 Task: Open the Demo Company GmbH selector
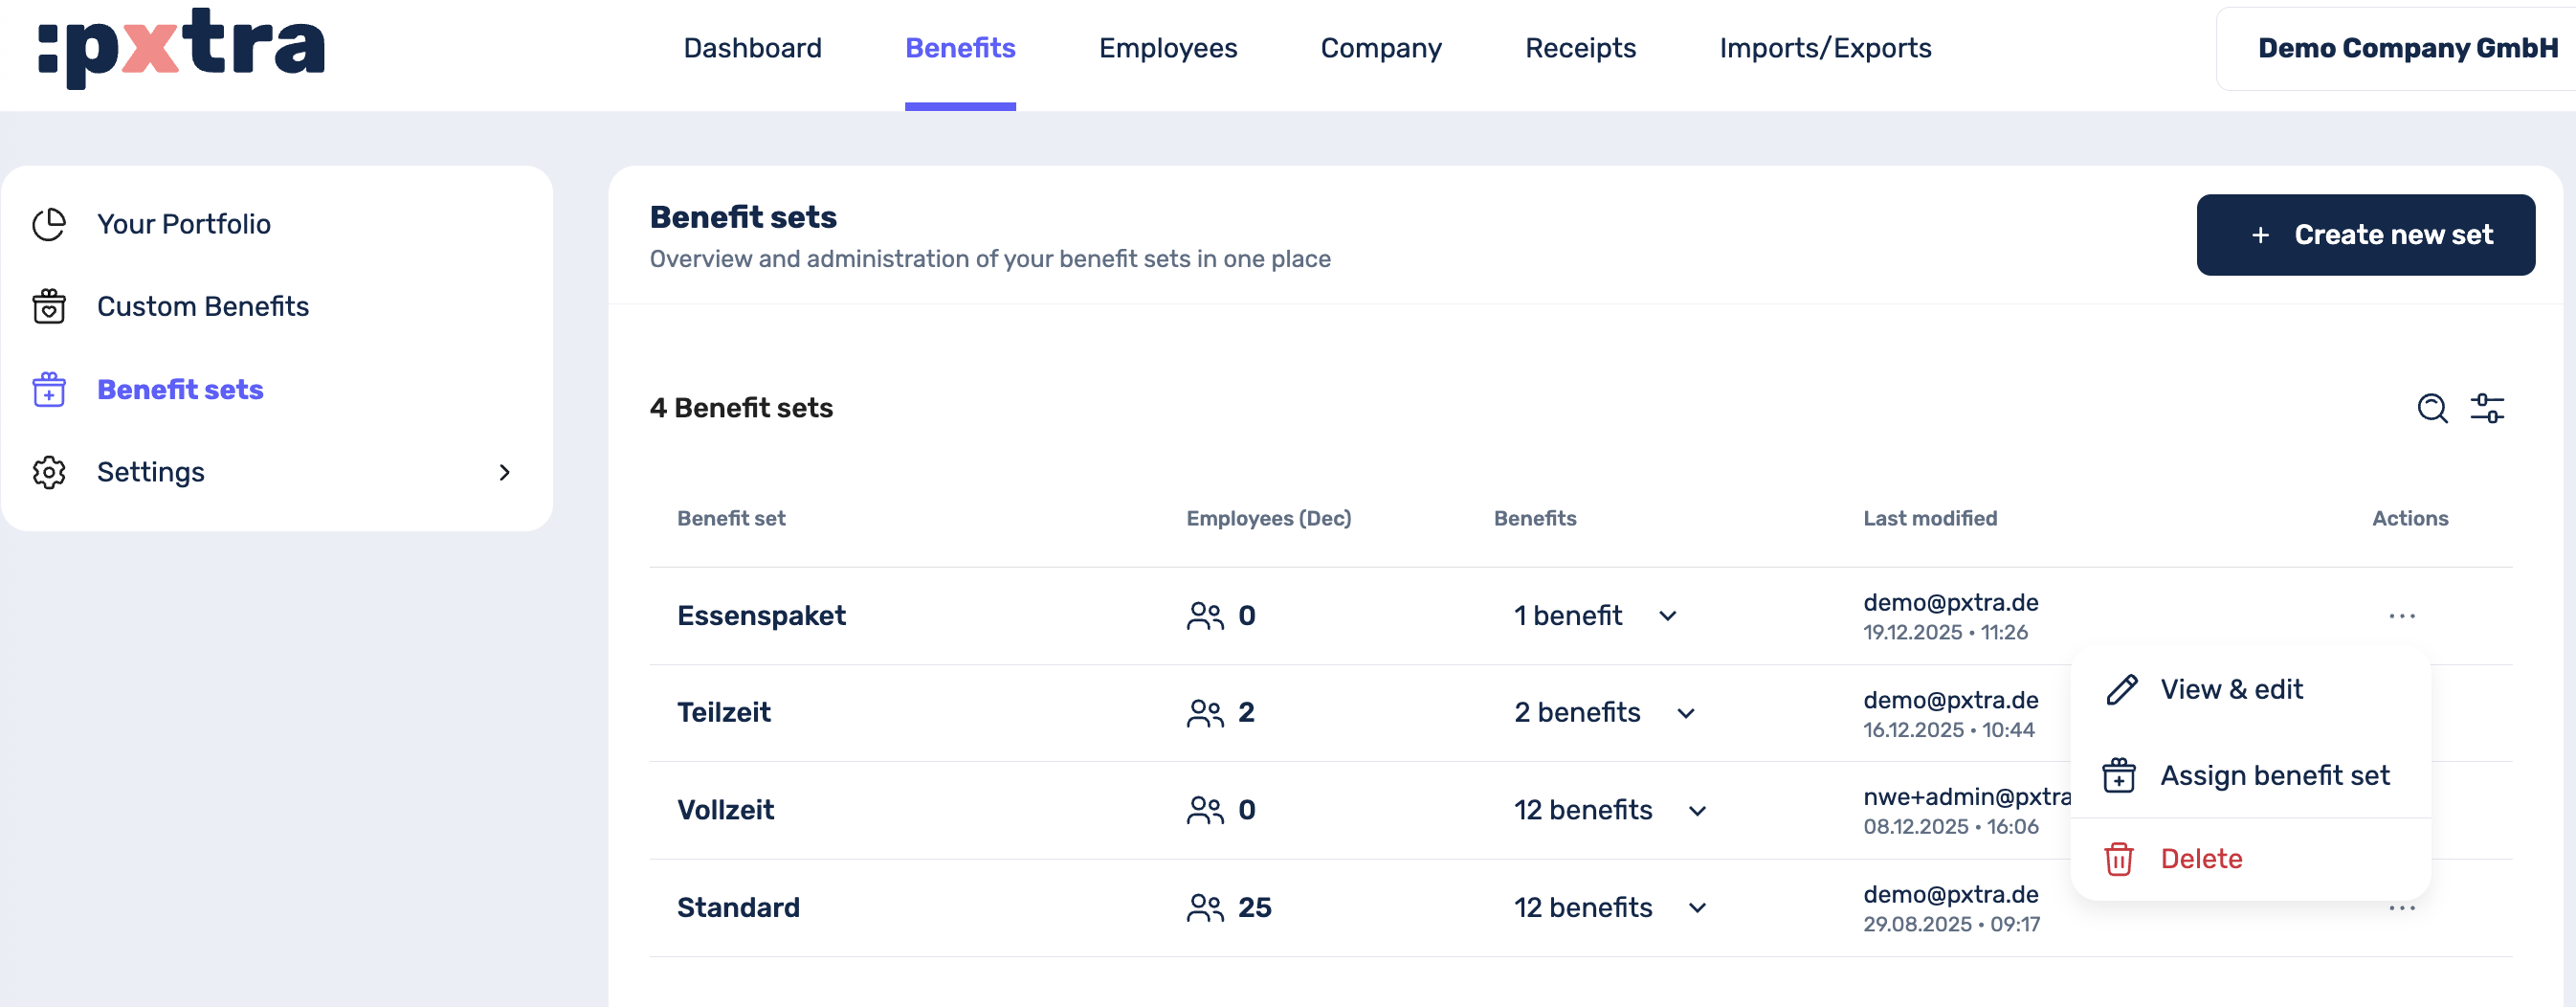(2406, 48)
